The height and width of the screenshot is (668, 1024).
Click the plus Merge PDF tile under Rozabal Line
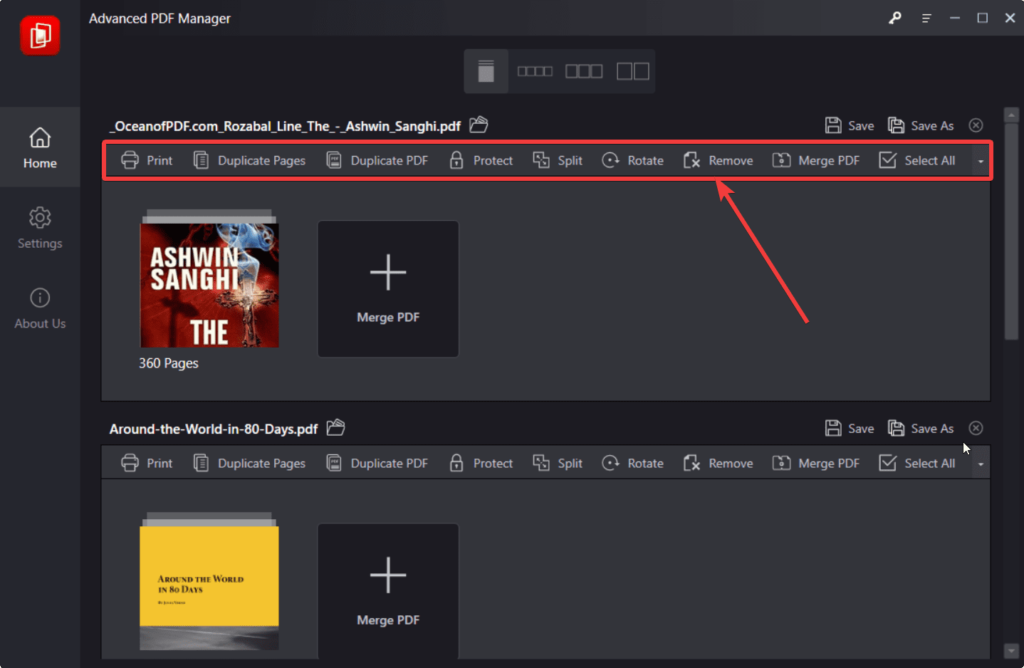pos(388,289)
